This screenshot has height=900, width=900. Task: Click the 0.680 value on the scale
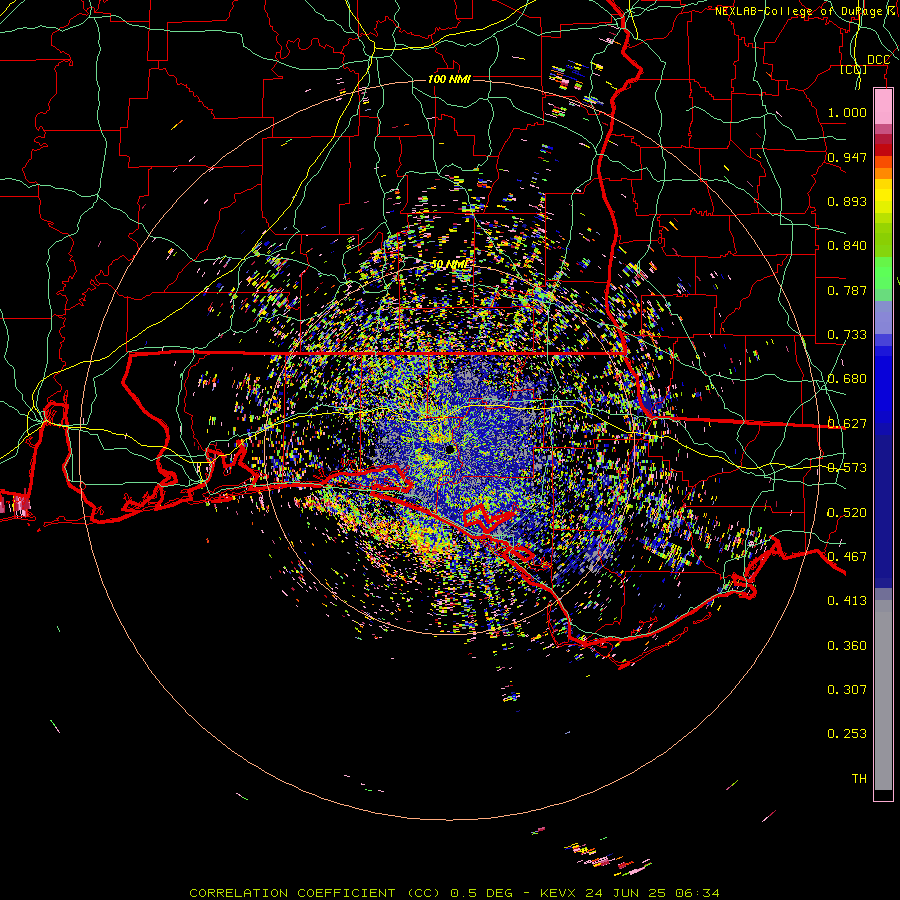point(847,379)
